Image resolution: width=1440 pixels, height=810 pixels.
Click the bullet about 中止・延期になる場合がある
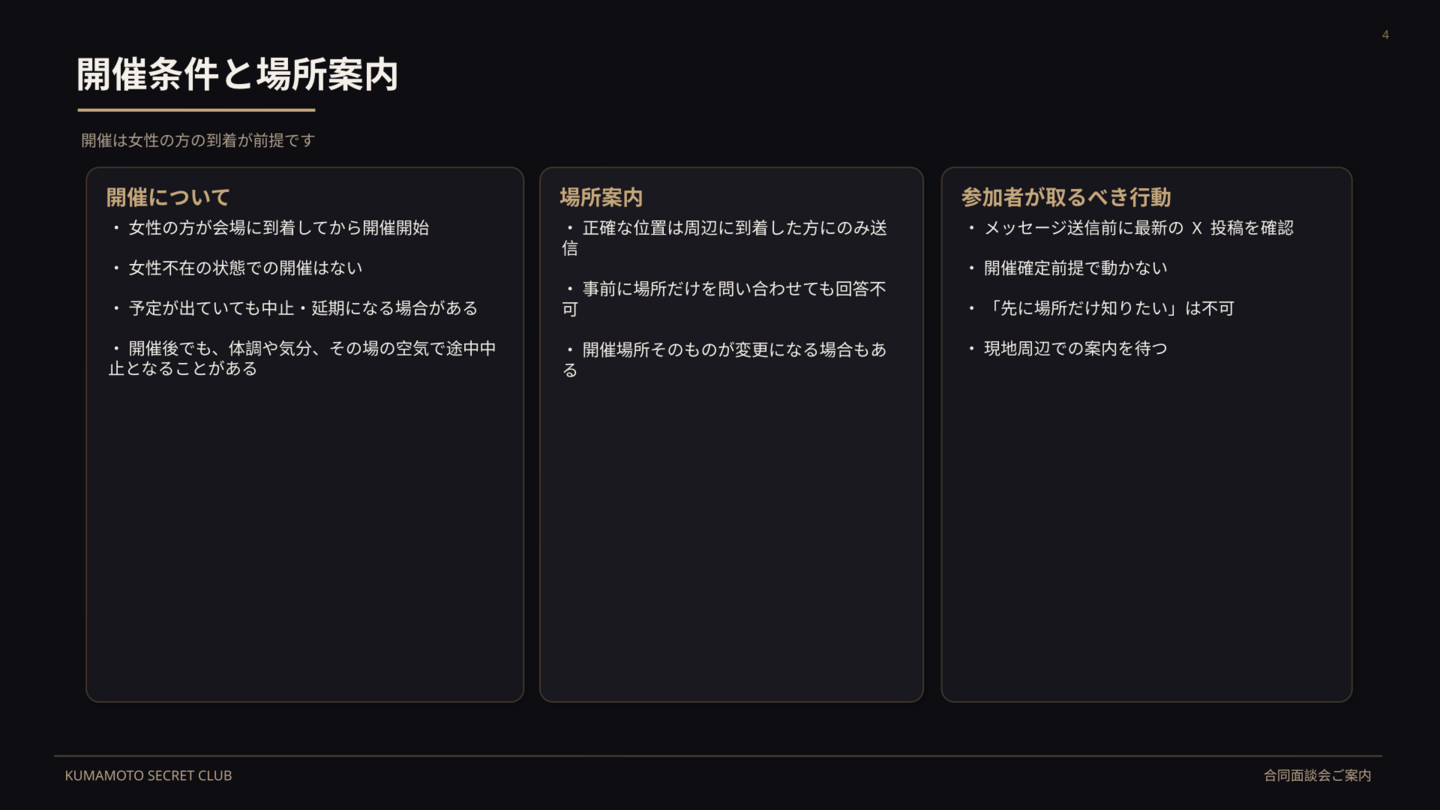302,308
